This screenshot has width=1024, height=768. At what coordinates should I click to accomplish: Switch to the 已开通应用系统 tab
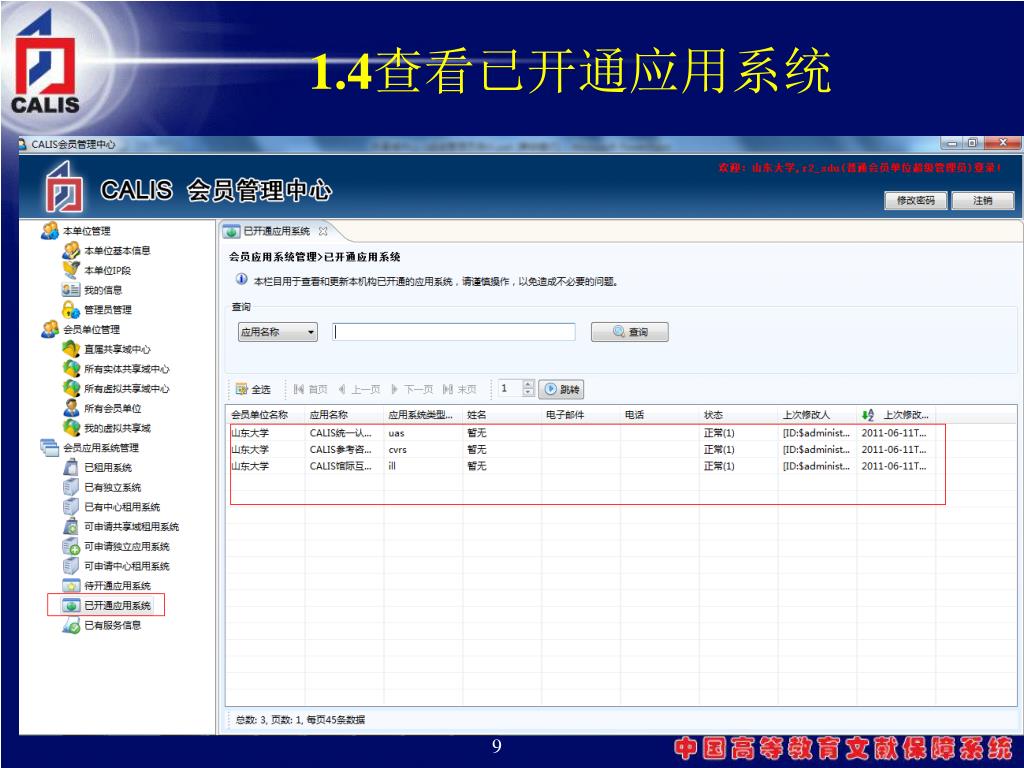pyautogui.click(x=276, y=231)
